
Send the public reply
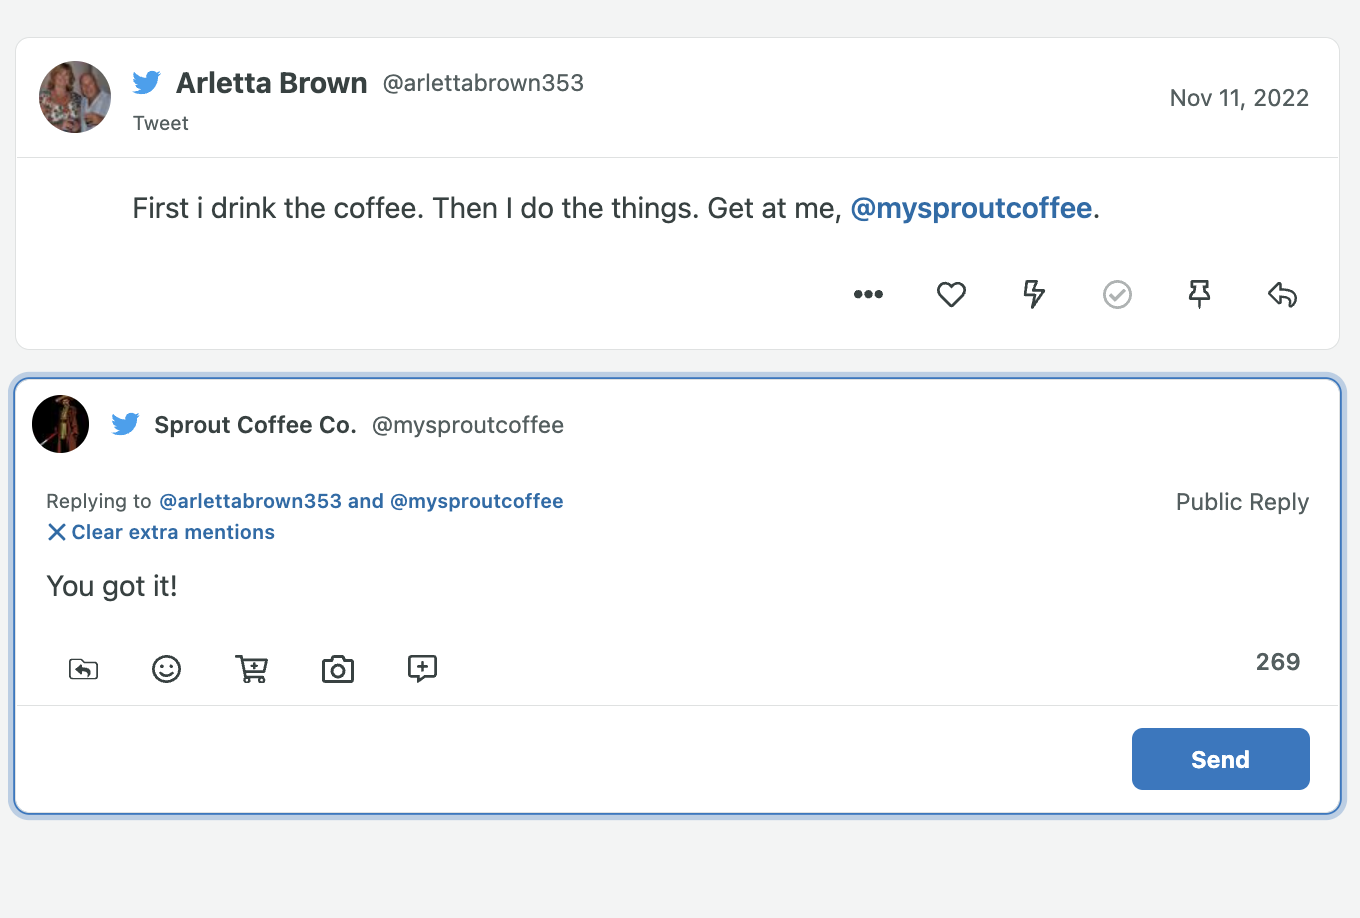click(1220, 759)
